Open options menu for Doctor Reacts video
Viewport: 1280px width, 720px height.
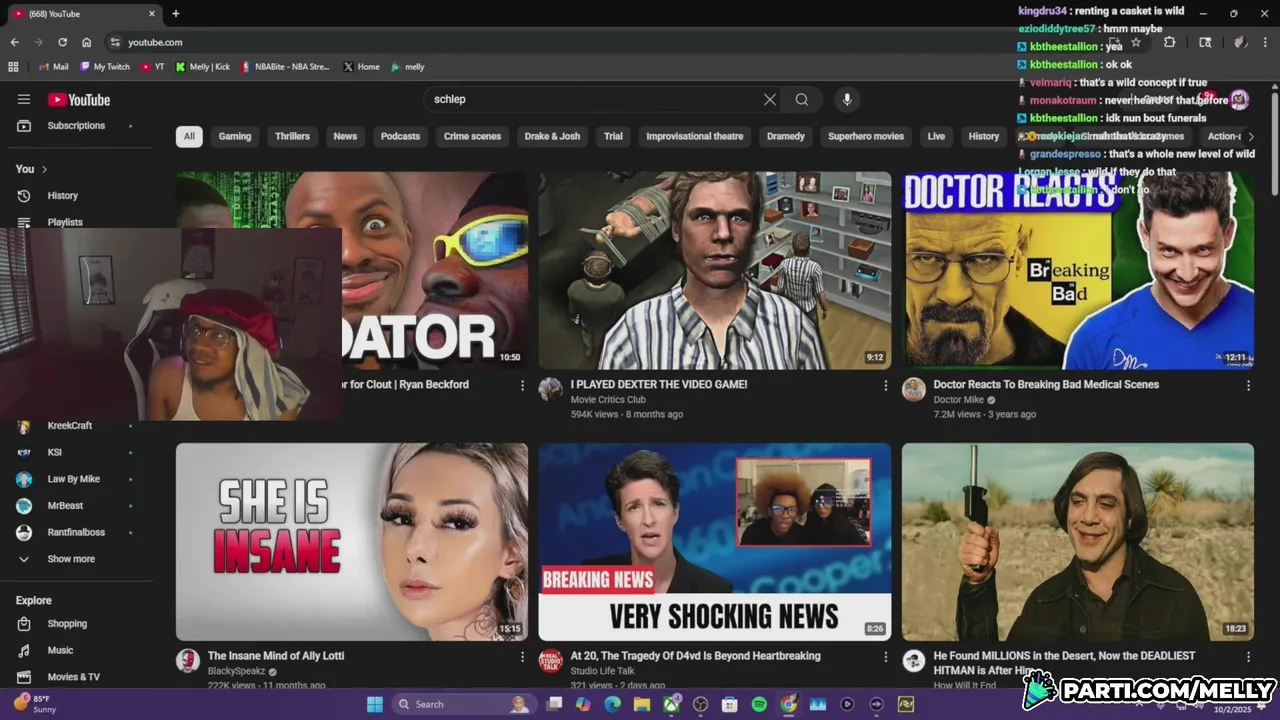pos(1248,385)
